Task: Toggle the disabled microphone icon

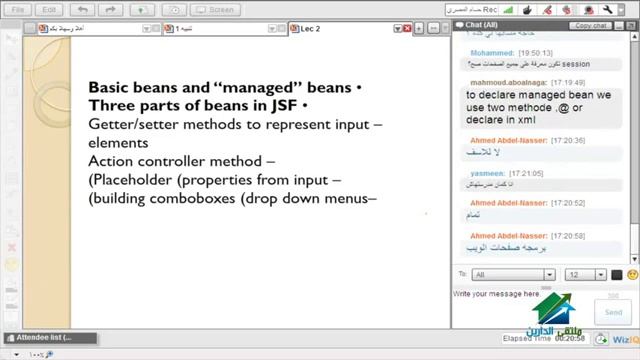Action: [567, 10]
